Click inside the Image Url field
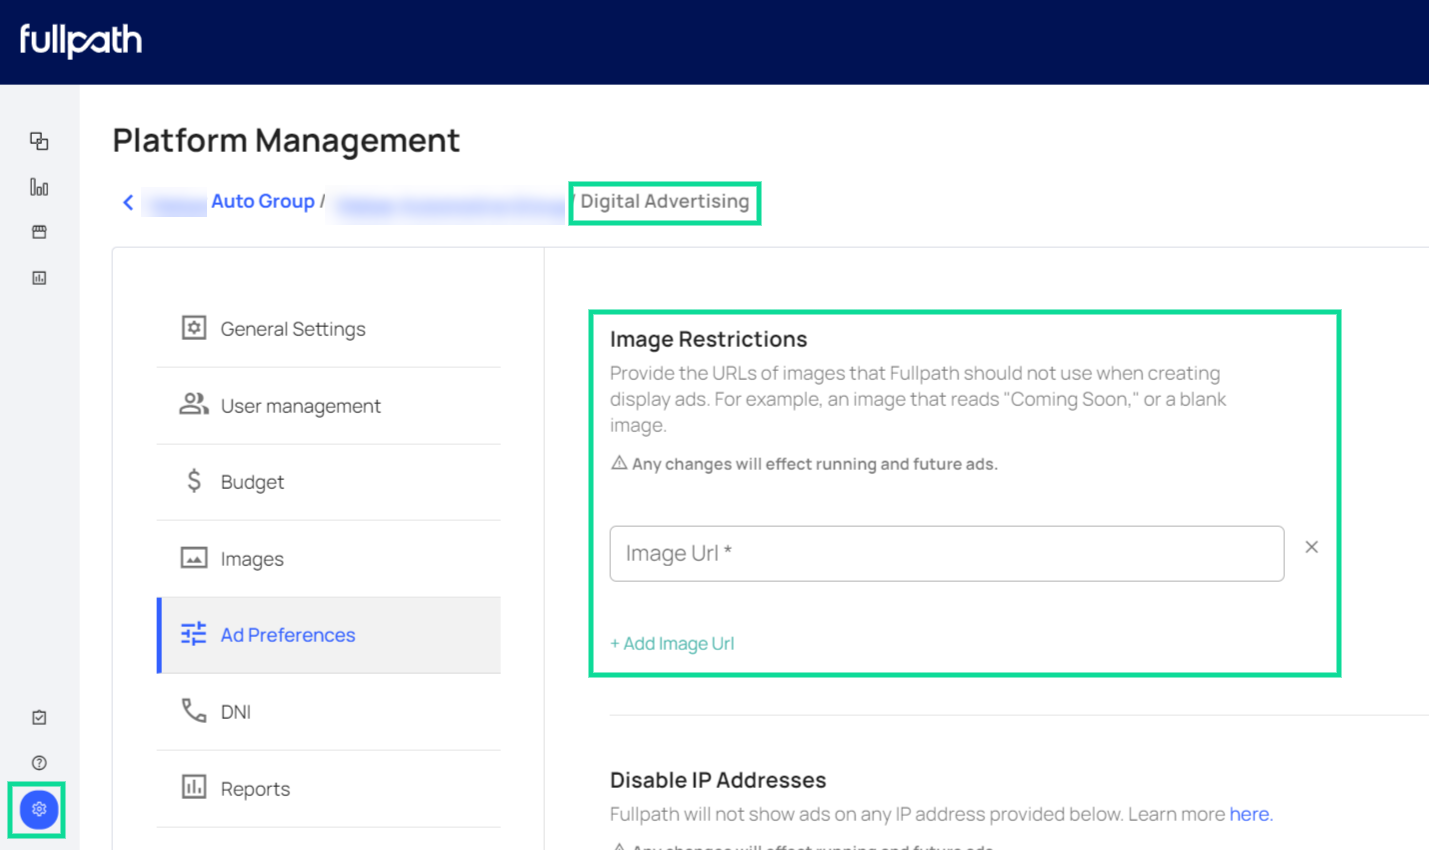The height and width of the screenshot is (850, 1429). point(946,554)
